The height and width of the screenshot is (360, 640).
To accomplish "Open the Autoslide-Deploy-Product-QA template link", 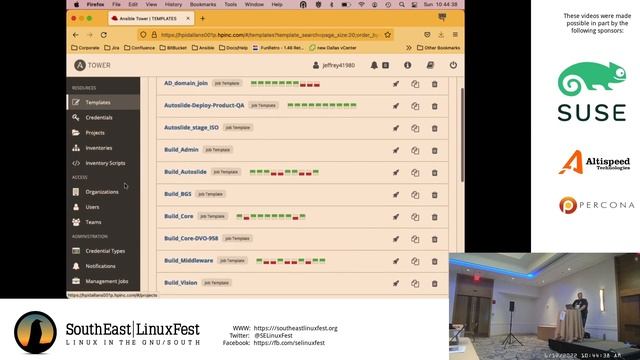I will point(204,105).
